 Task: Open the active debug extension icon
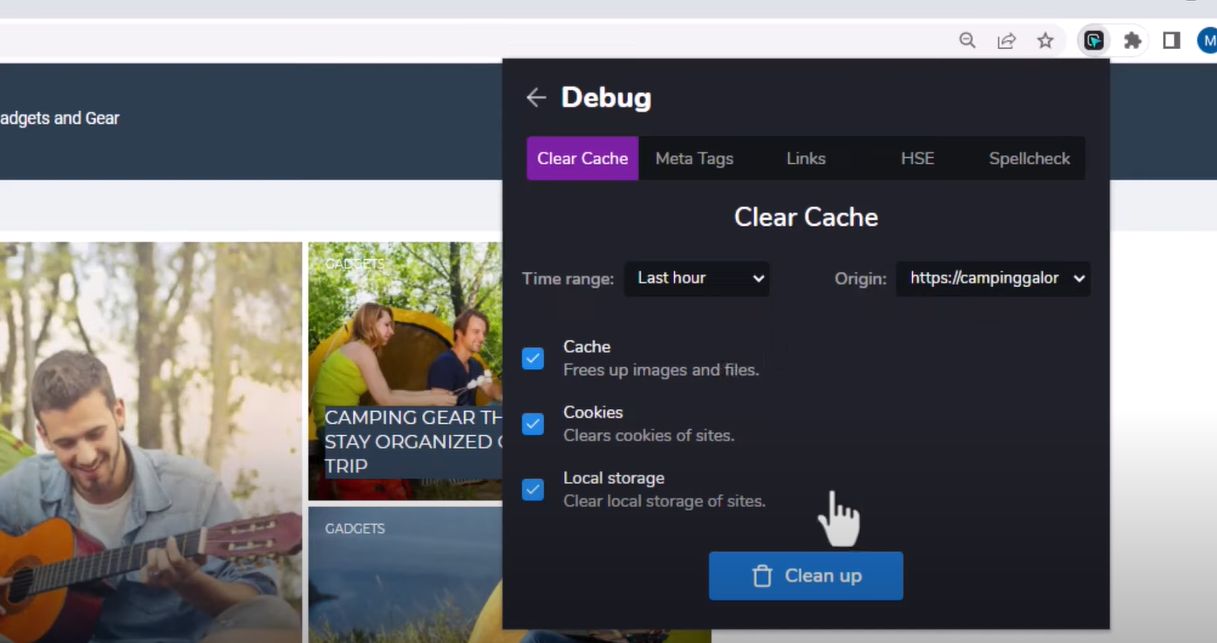pos(1094,41)
